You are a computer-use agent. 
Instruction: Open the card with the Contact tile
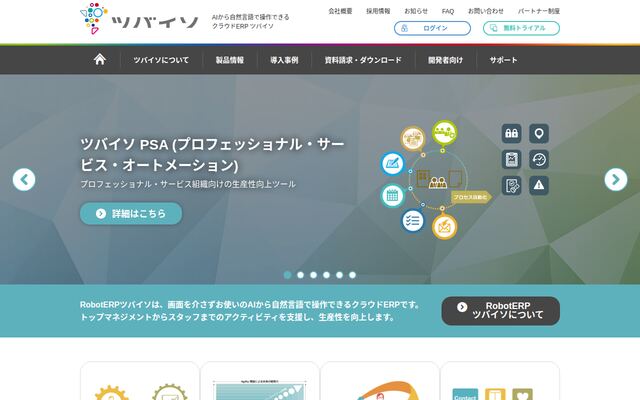pyautogui.click(x=500, y=381)
